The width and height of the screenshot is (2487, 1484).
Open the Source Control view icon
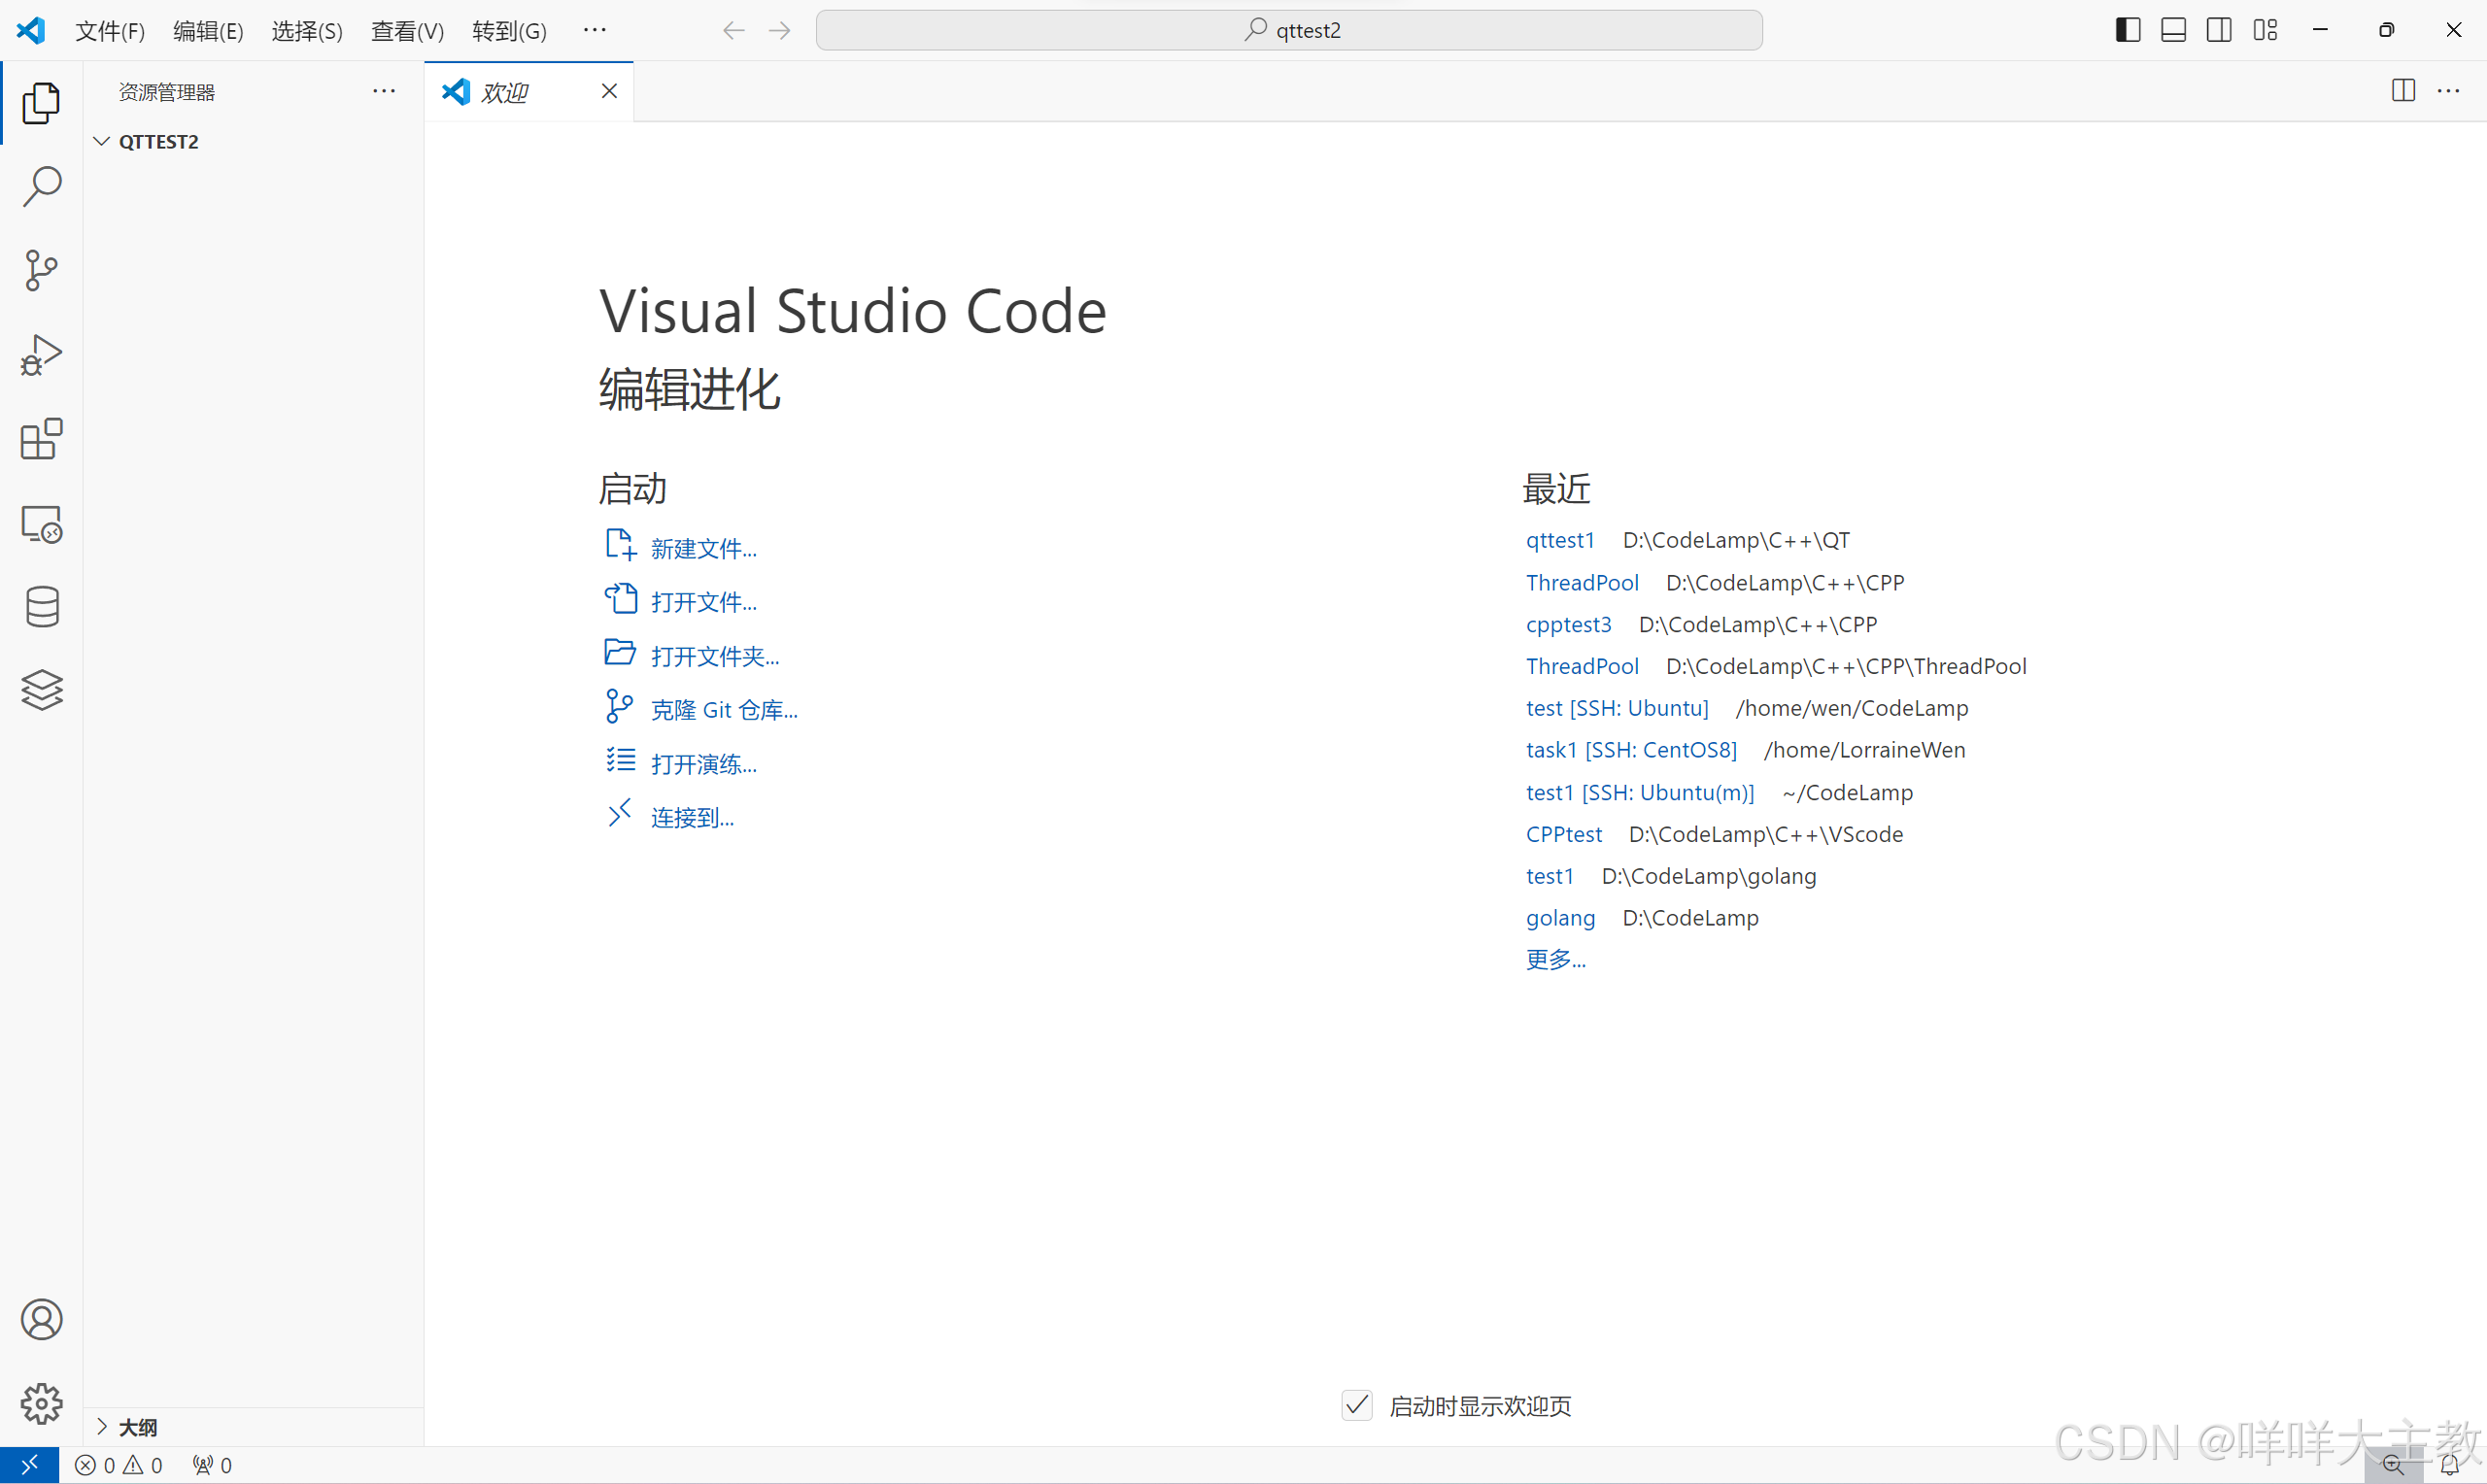point(41,270)
